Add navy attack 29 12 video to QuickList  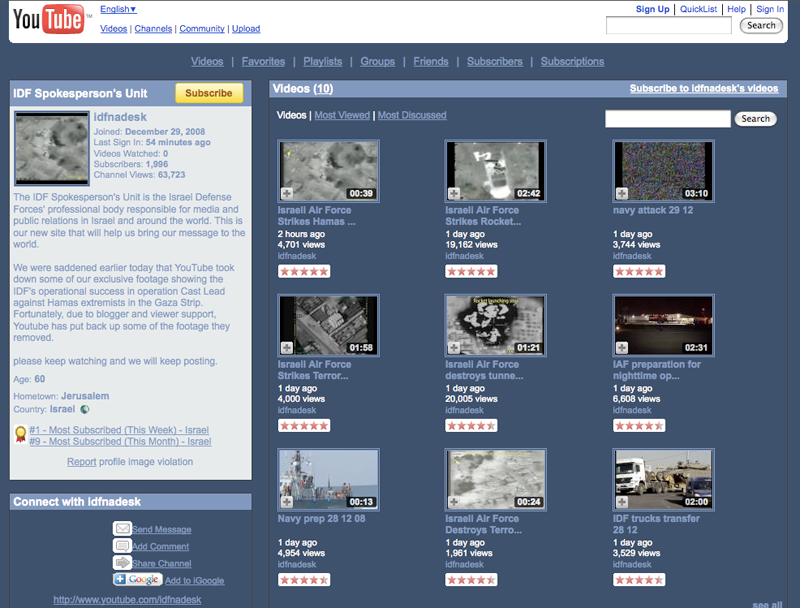point(621,193)
